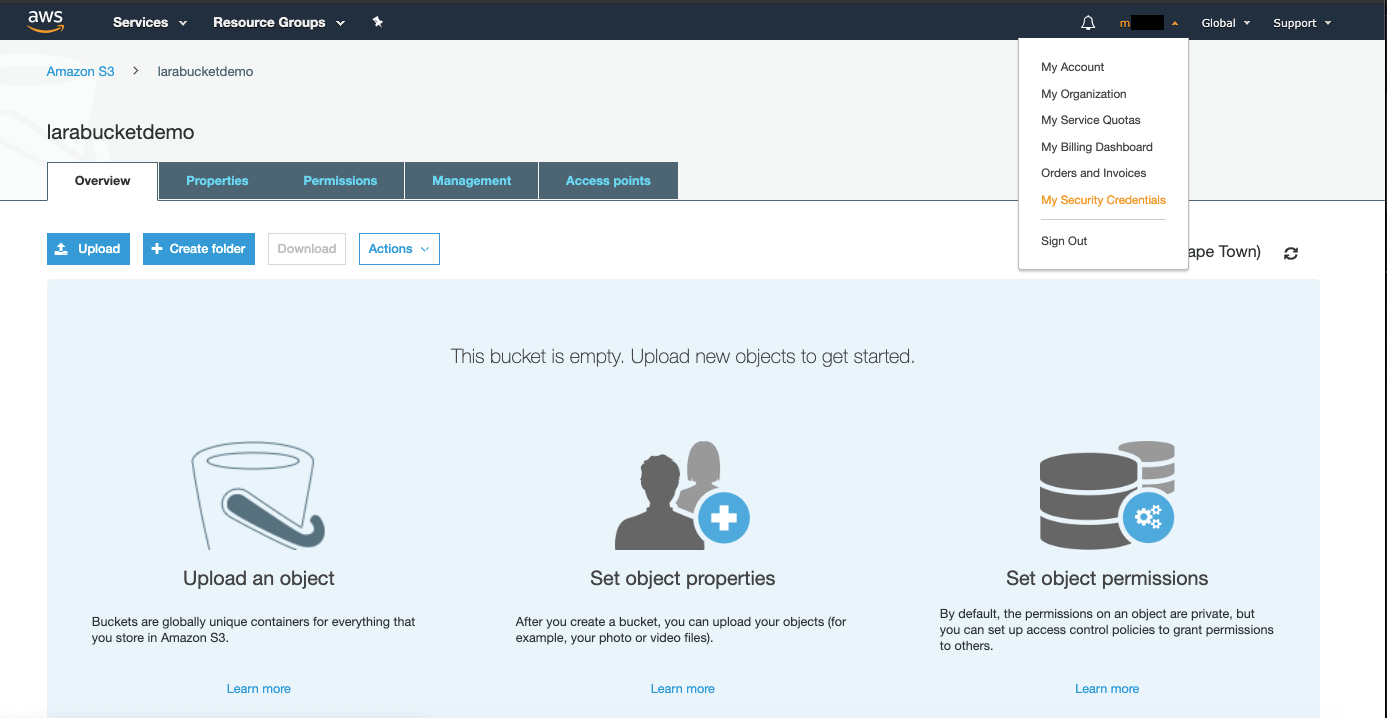Click the Upload button
1387x718 pixels.
pyautogui.click(x=88, y=248)
